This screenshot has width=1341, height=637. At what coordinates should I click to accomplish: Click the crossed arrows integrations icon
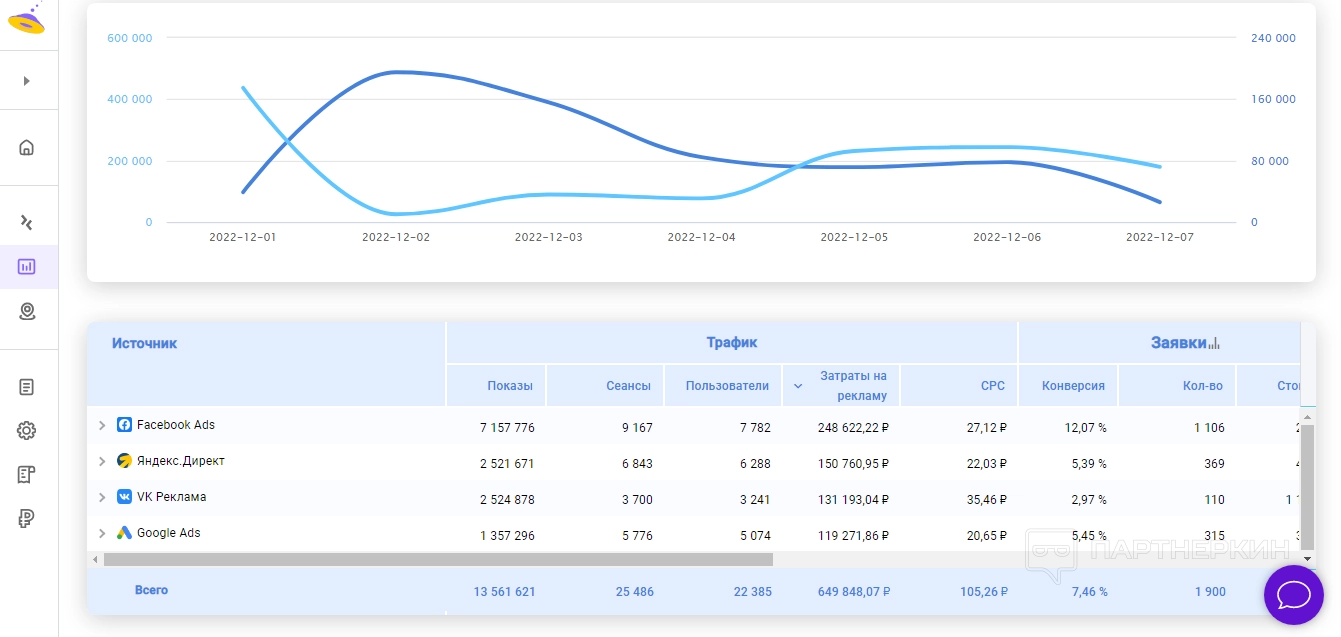coord(27,222)
